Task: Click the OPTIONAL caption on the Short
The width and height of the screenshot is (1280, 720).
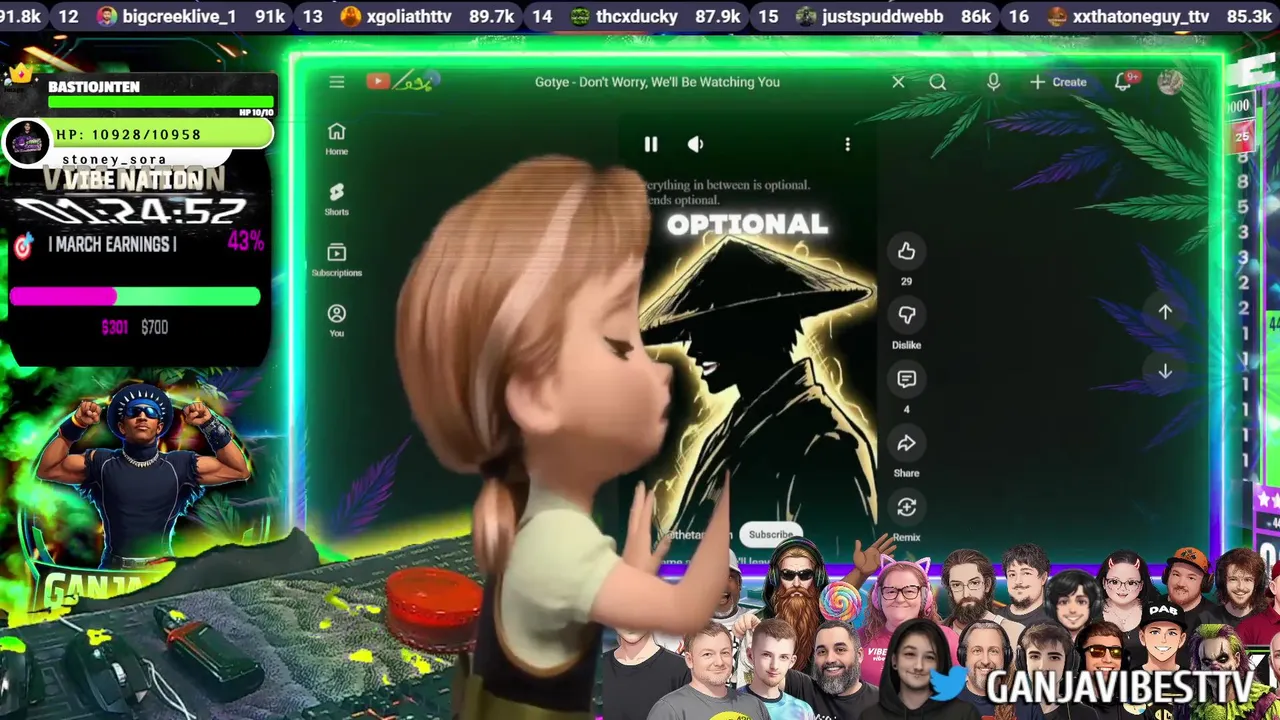Action: (x=748, y=224)
